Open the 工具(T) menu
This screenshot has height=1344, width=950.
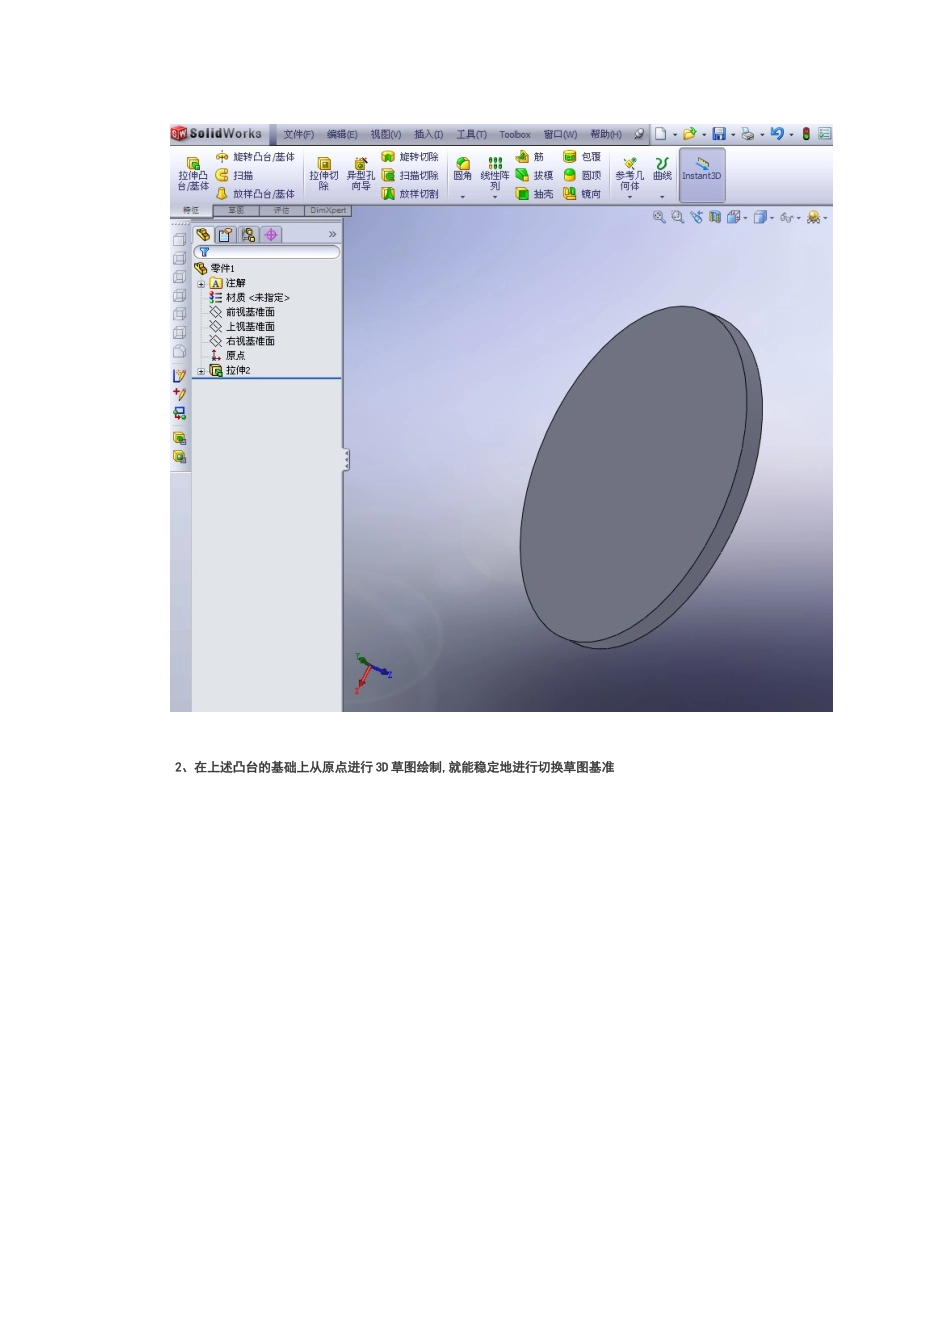tap(472, 134)
